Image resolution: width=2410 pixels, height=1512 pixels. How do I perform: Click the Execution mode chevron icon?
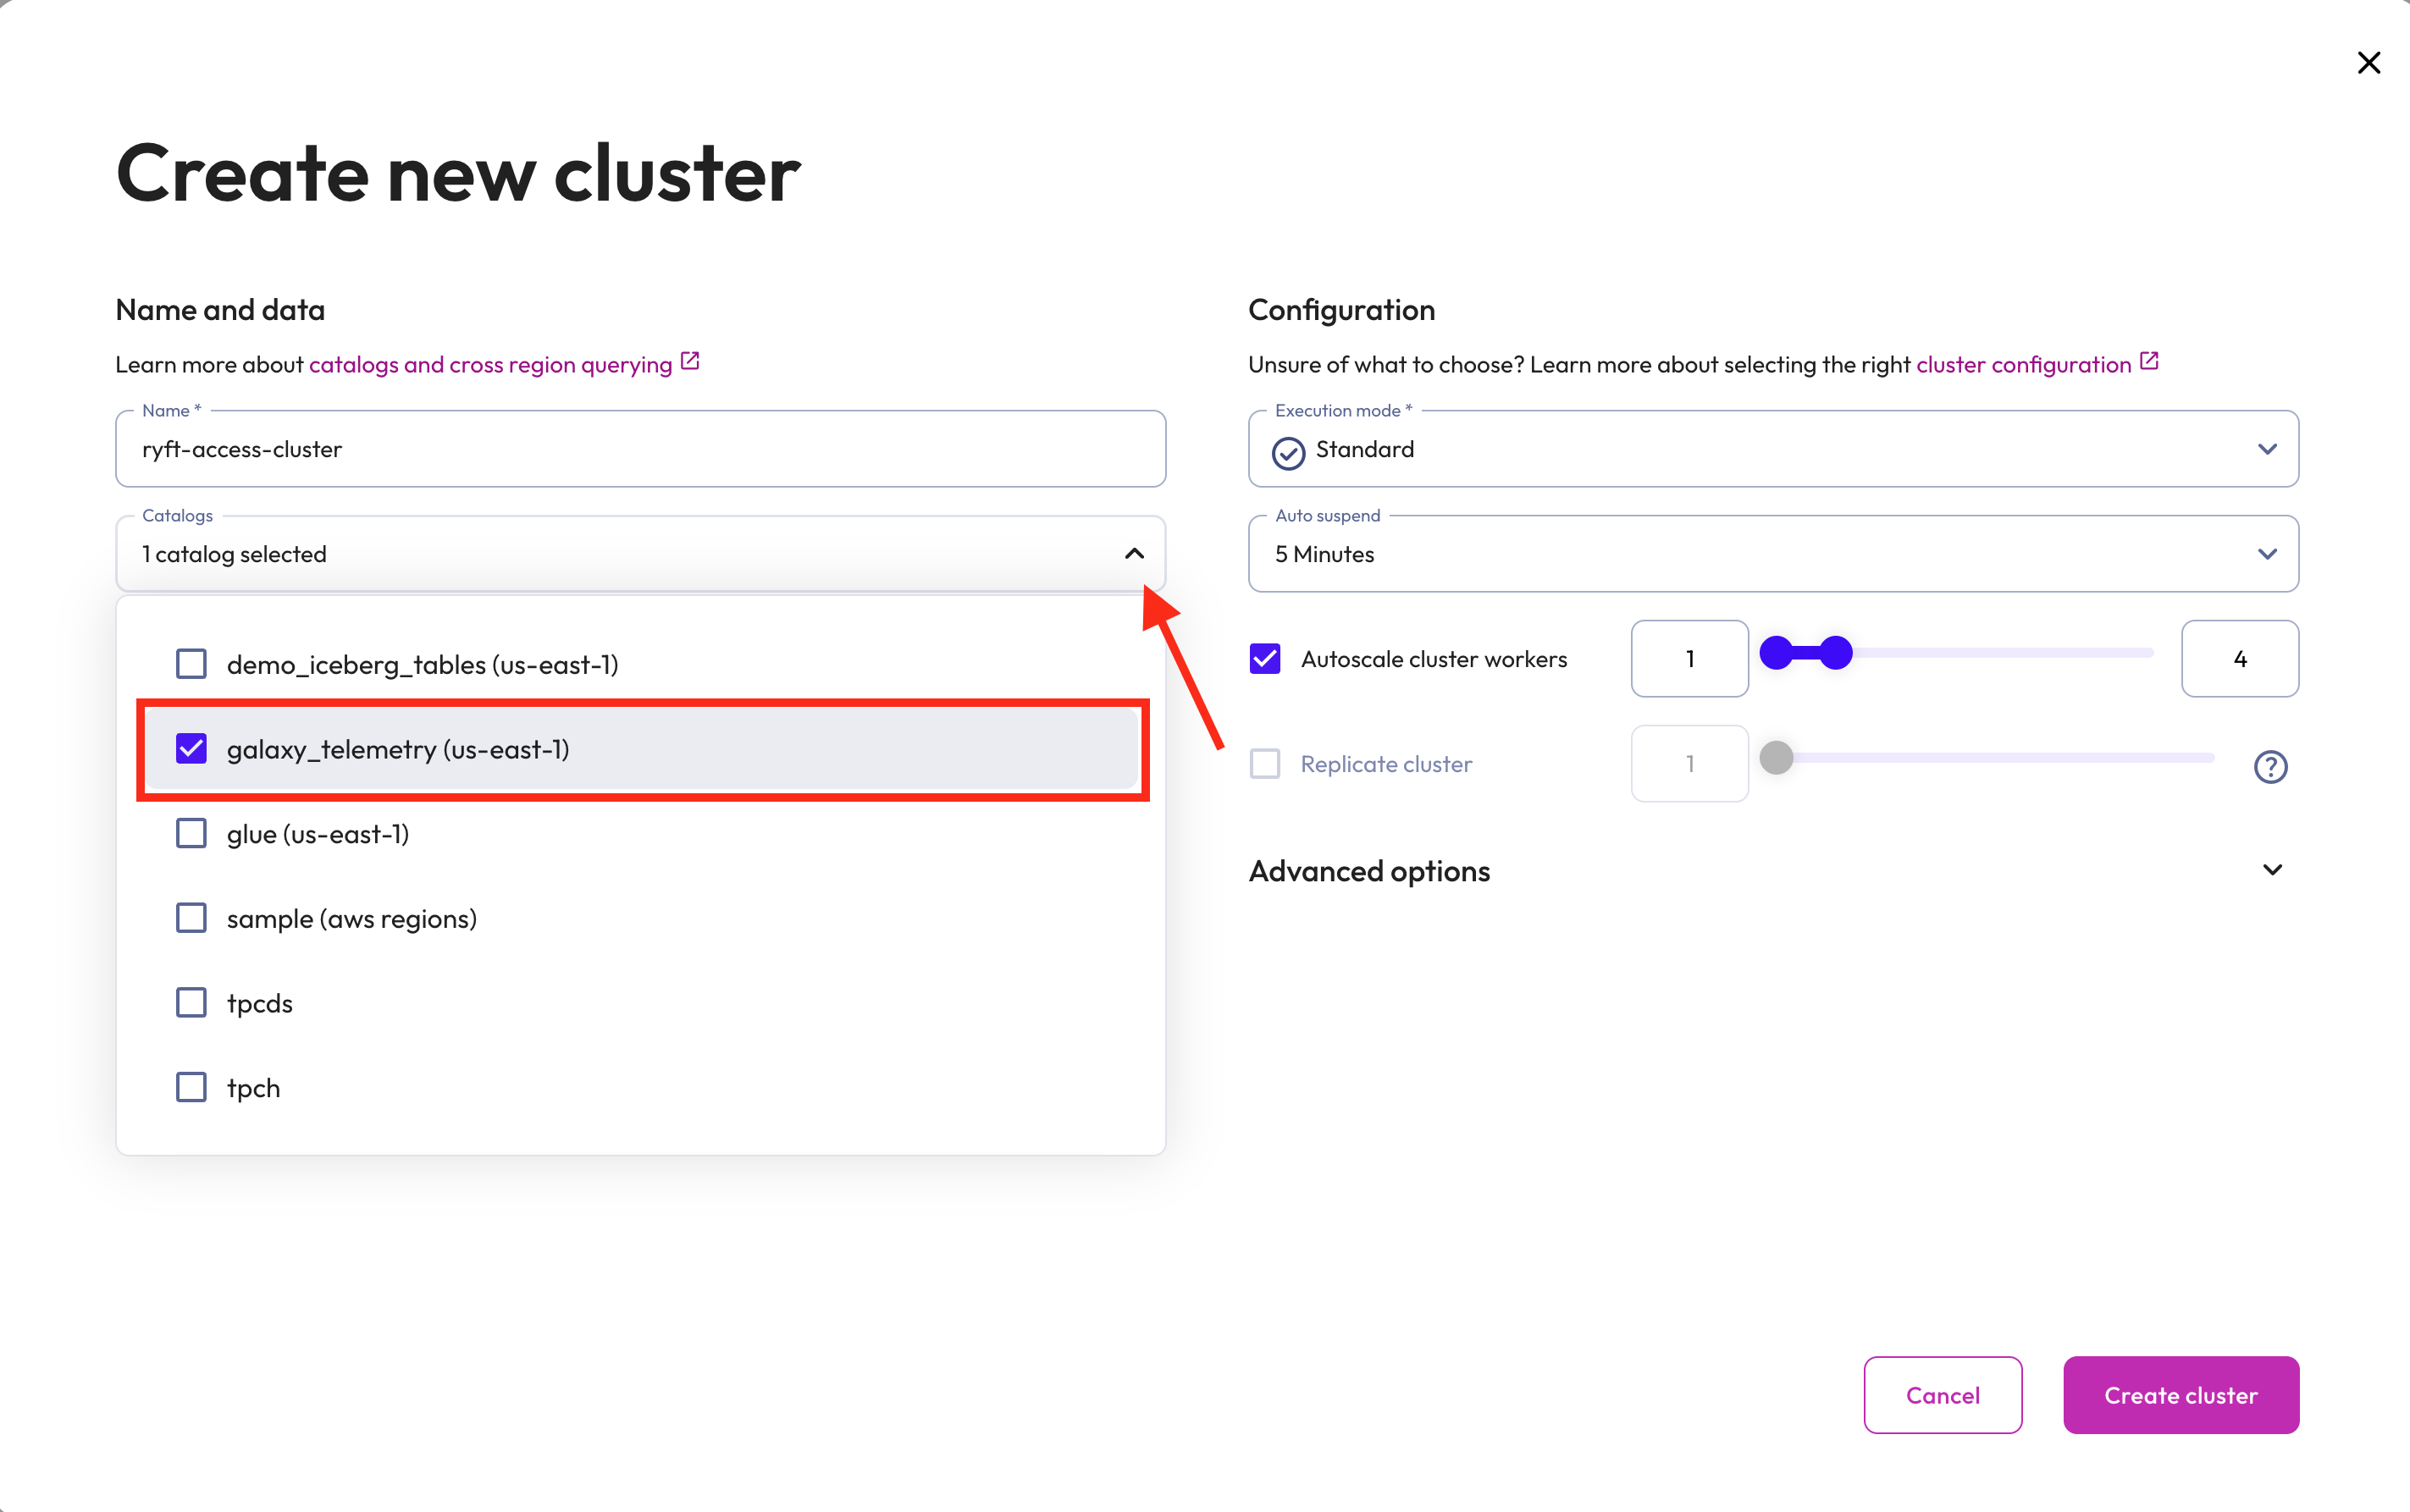tap(2267, 448)
